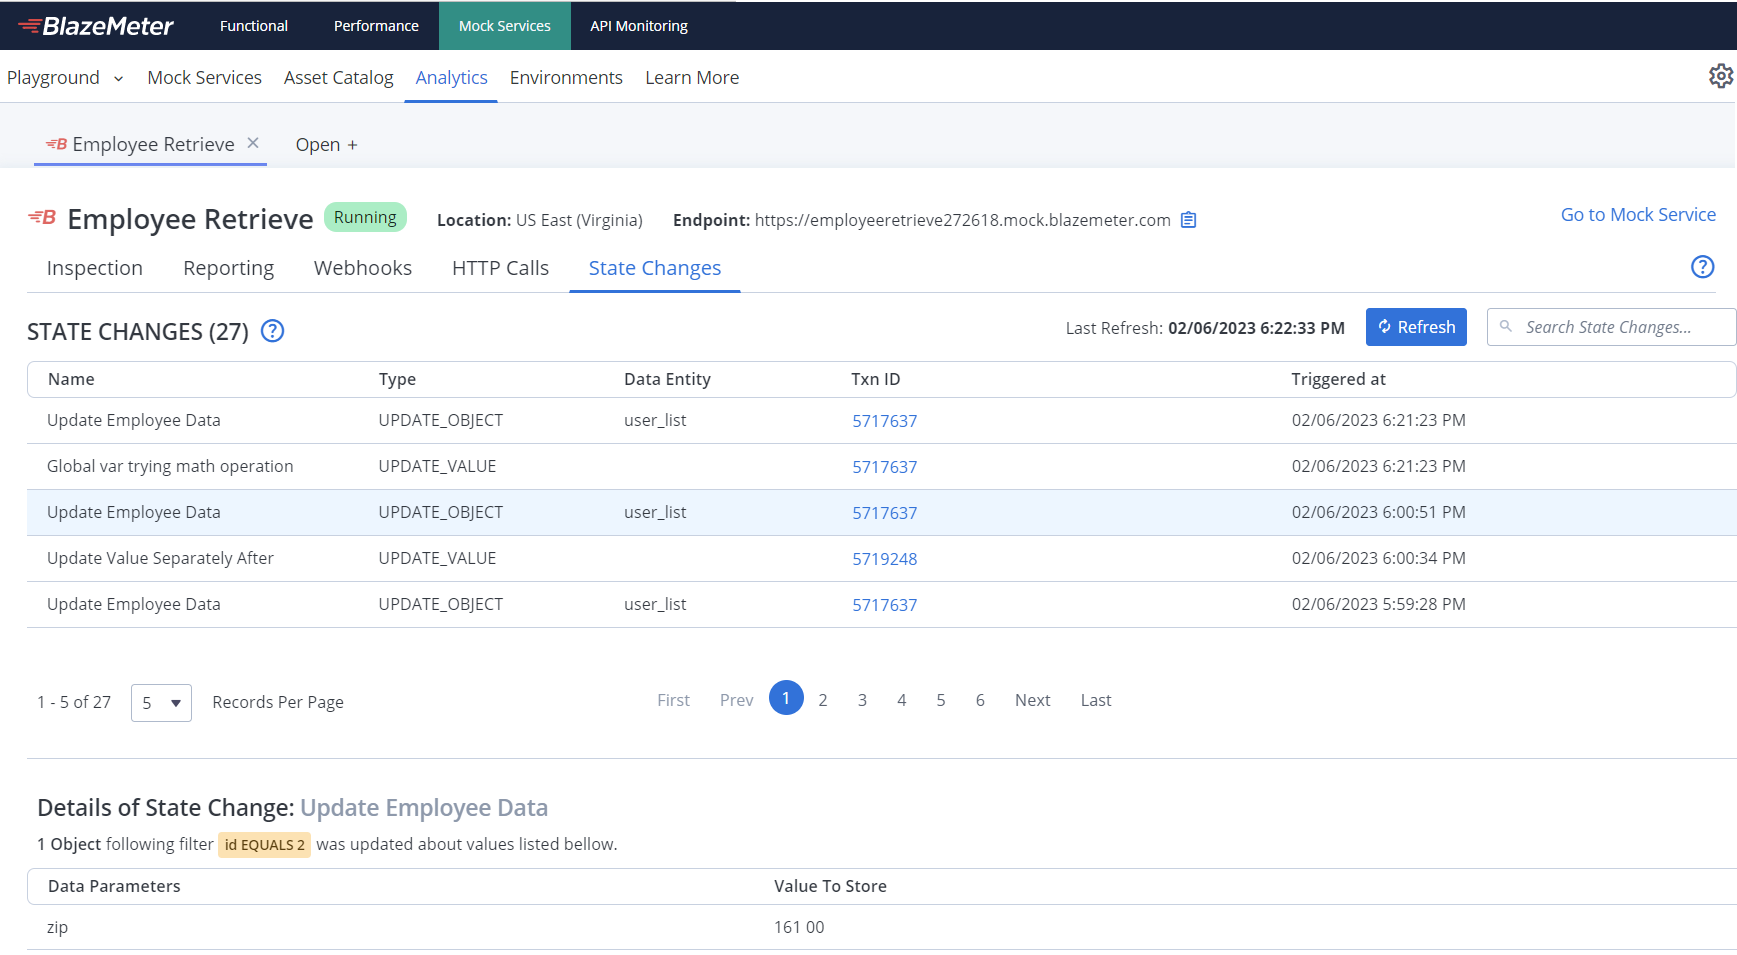Go to page 2
Viewport: 1737px width, 955px height.
click(823, 701)
